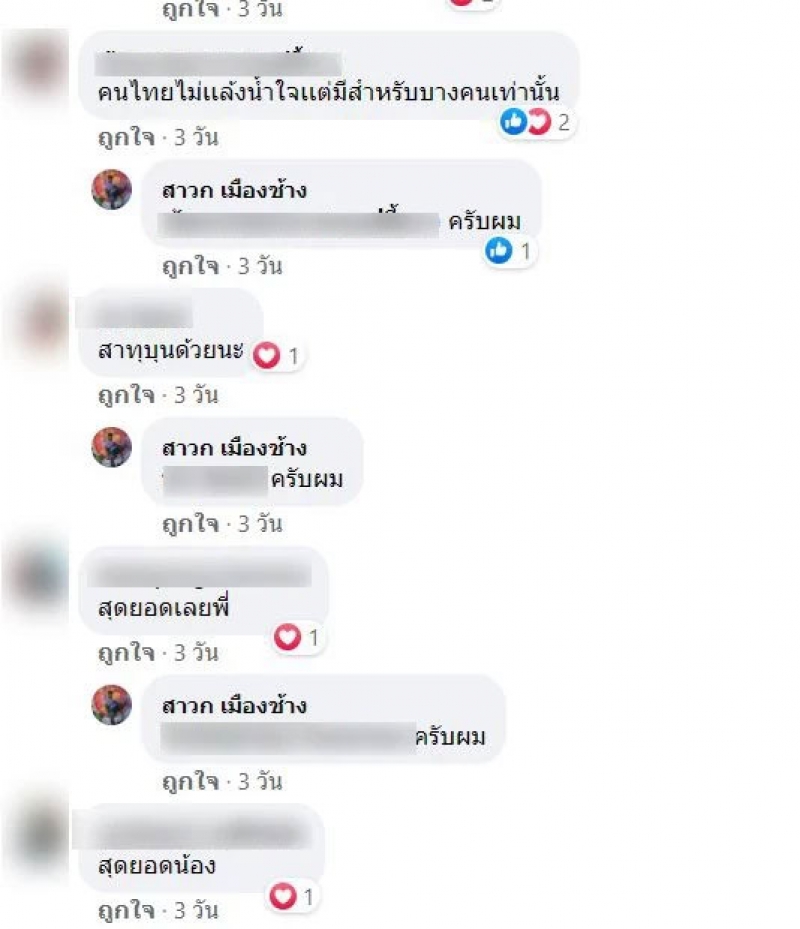Open the thumbs-up reaction count on first reply
800x929 pixels.
pyautogui.click(x=510, y=251)
